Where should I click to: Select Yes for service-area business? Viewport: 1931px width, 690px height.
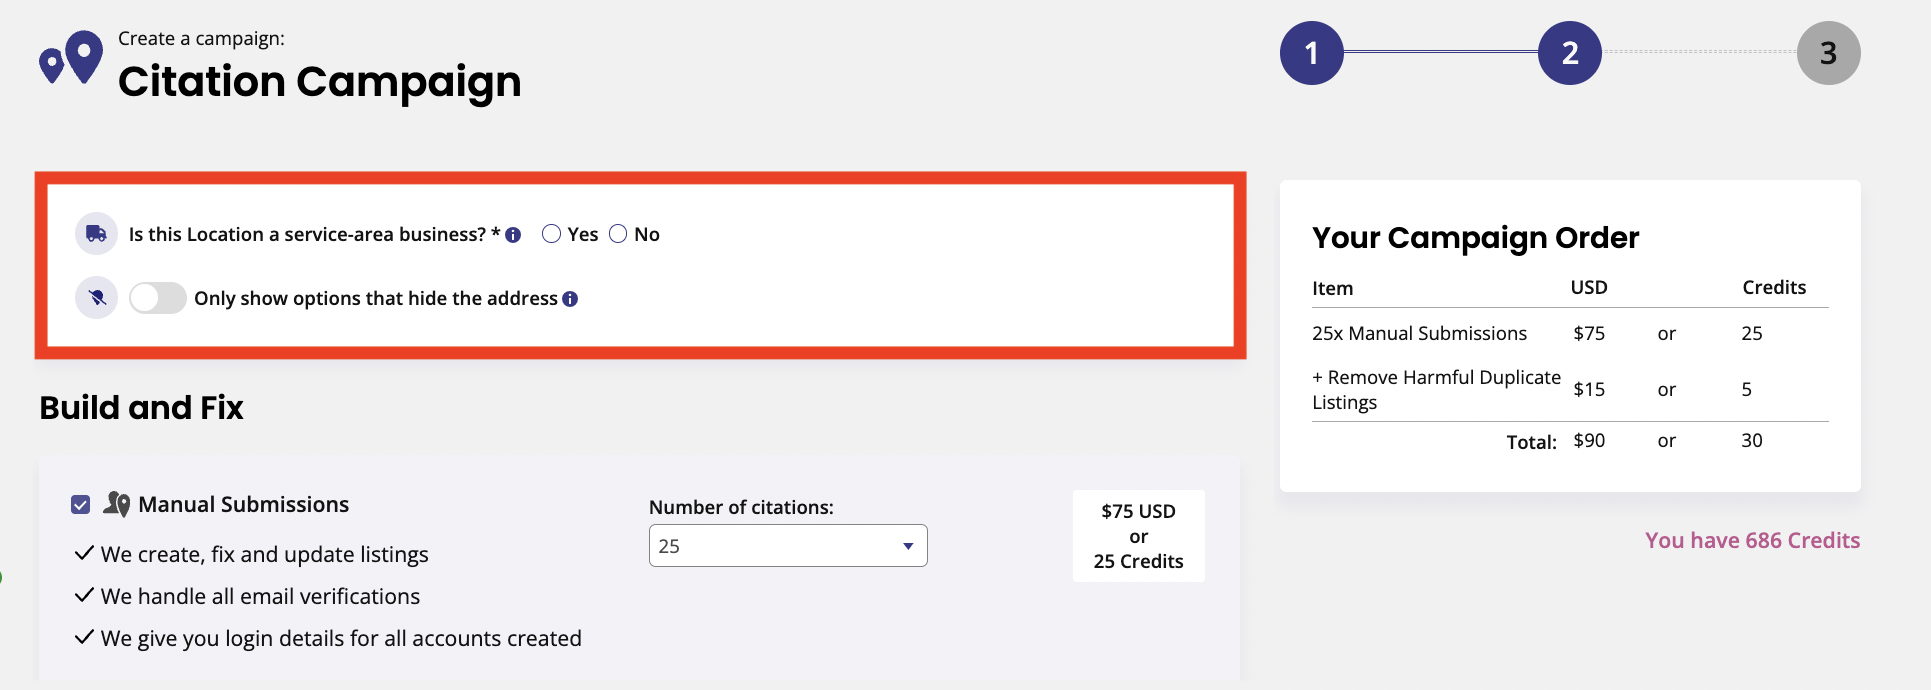[551, 234]
